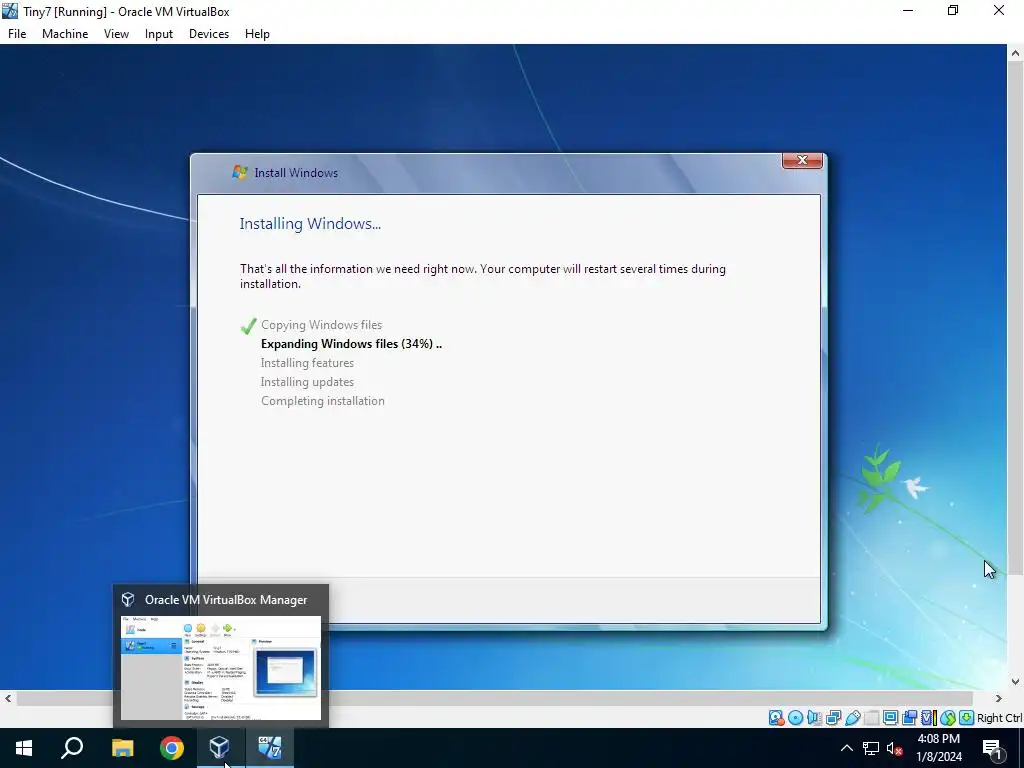Open the File menu

click(17, 34)
